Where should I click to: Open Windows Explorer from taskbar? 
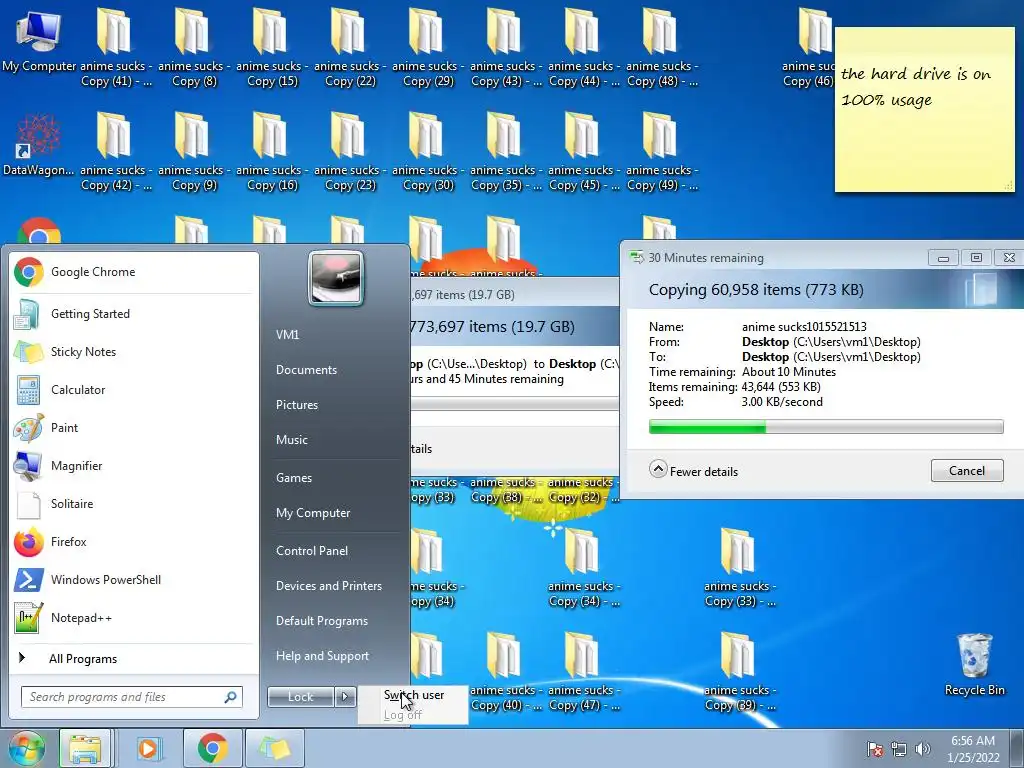click(85, 748)
